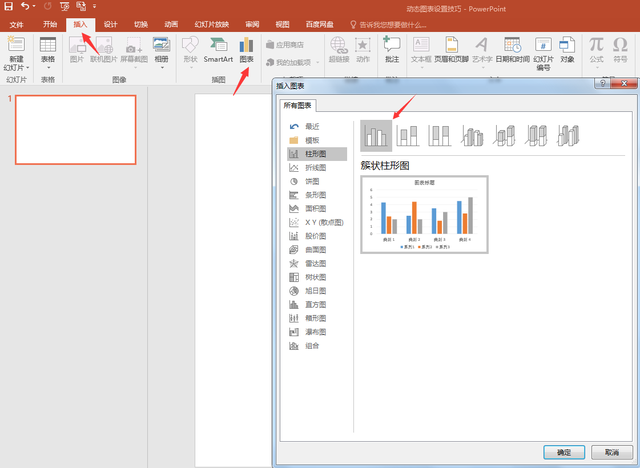Select Line (折线图) chart category
Image resolution: width=640 pixels, height=468 pixels.
coord(317,168)
